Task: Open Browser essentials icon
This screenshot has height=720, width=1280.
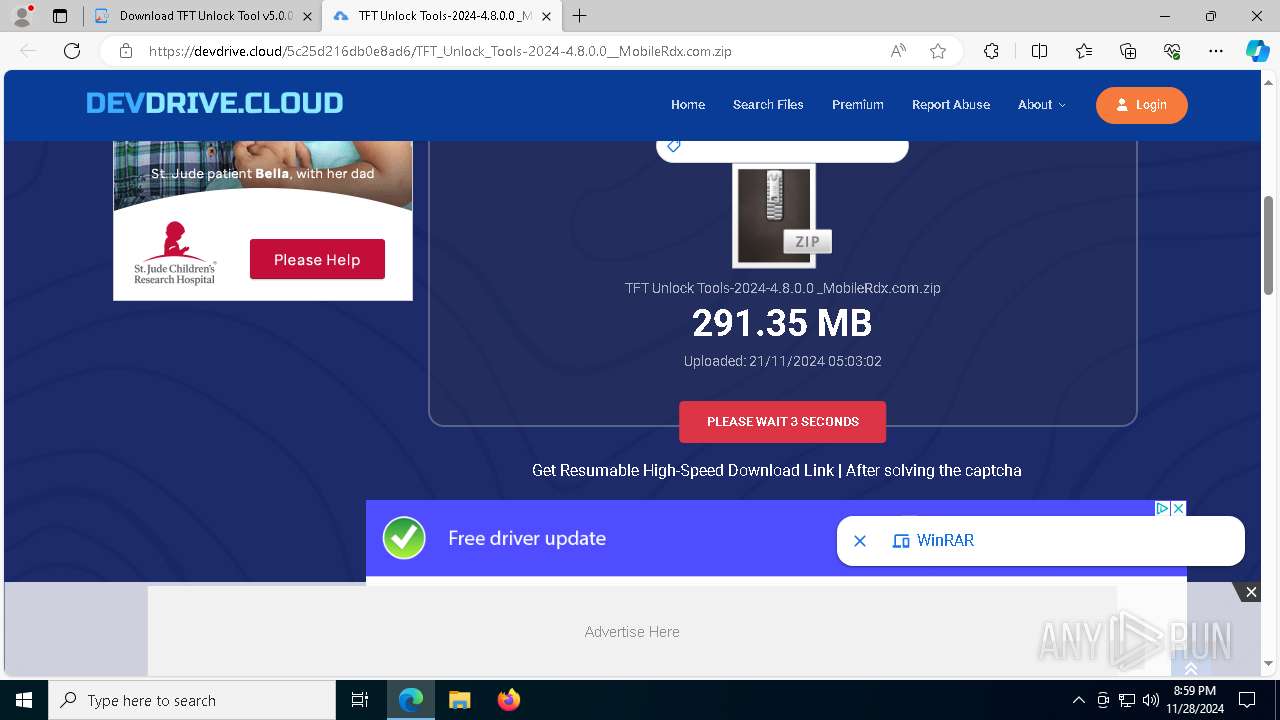Action: (1172, 51)
